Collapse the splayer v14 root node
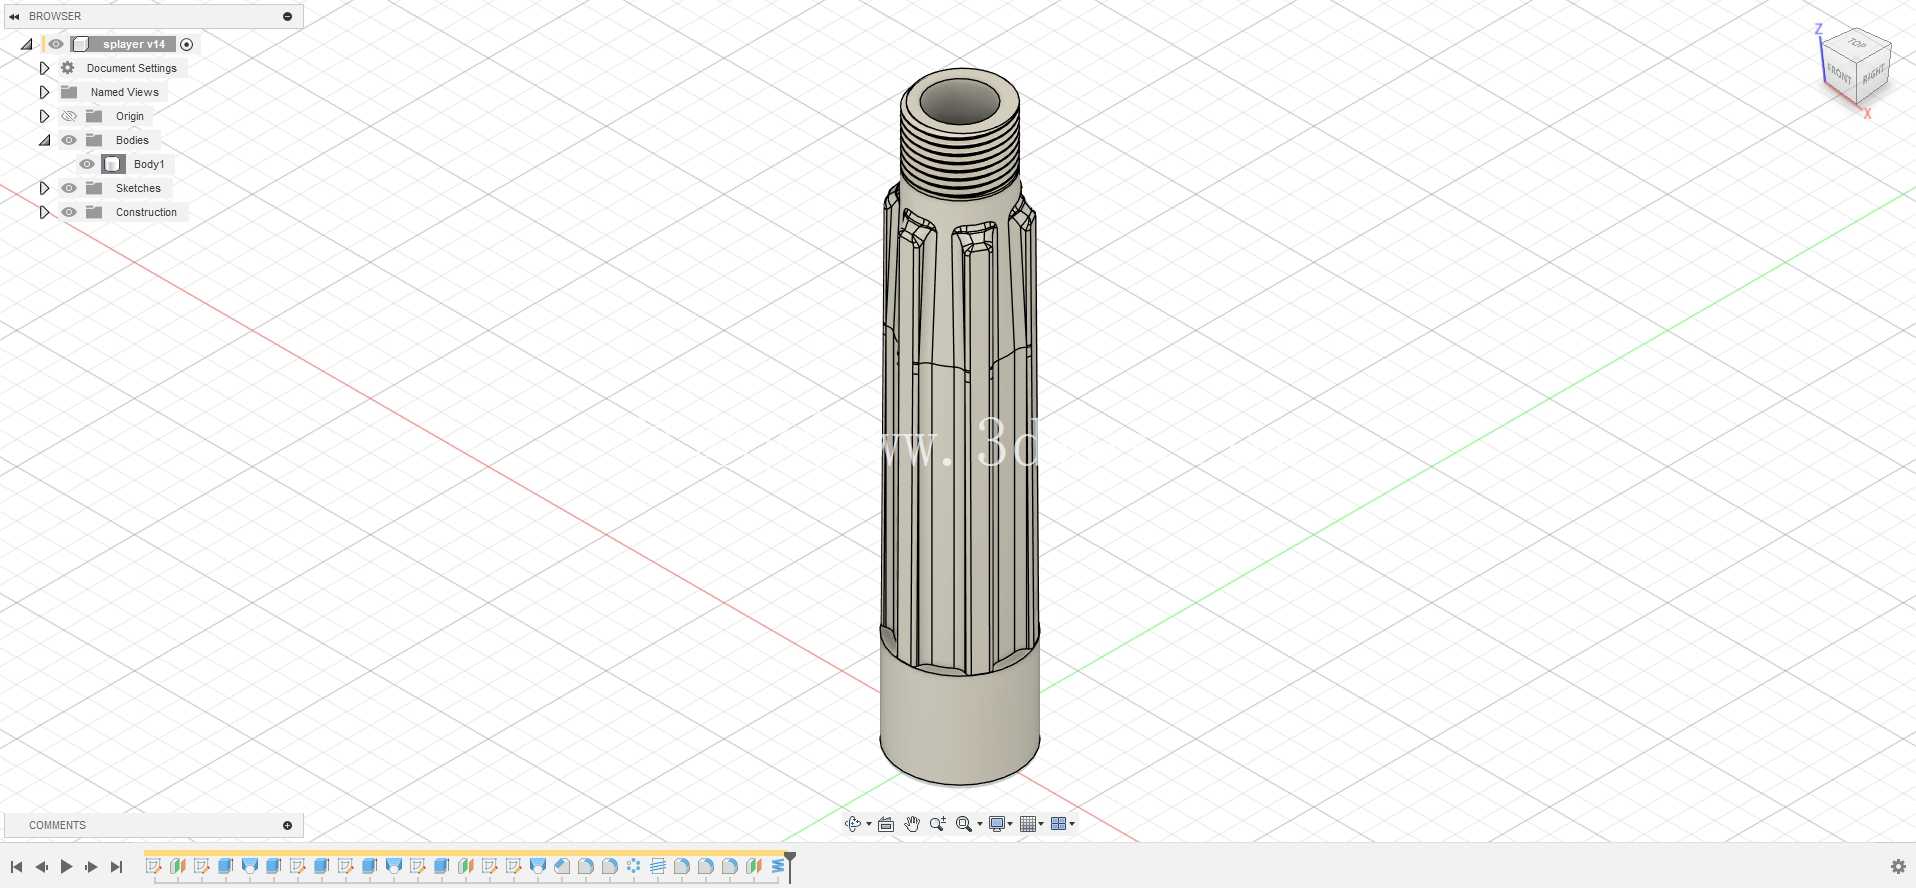 (27, 44)
